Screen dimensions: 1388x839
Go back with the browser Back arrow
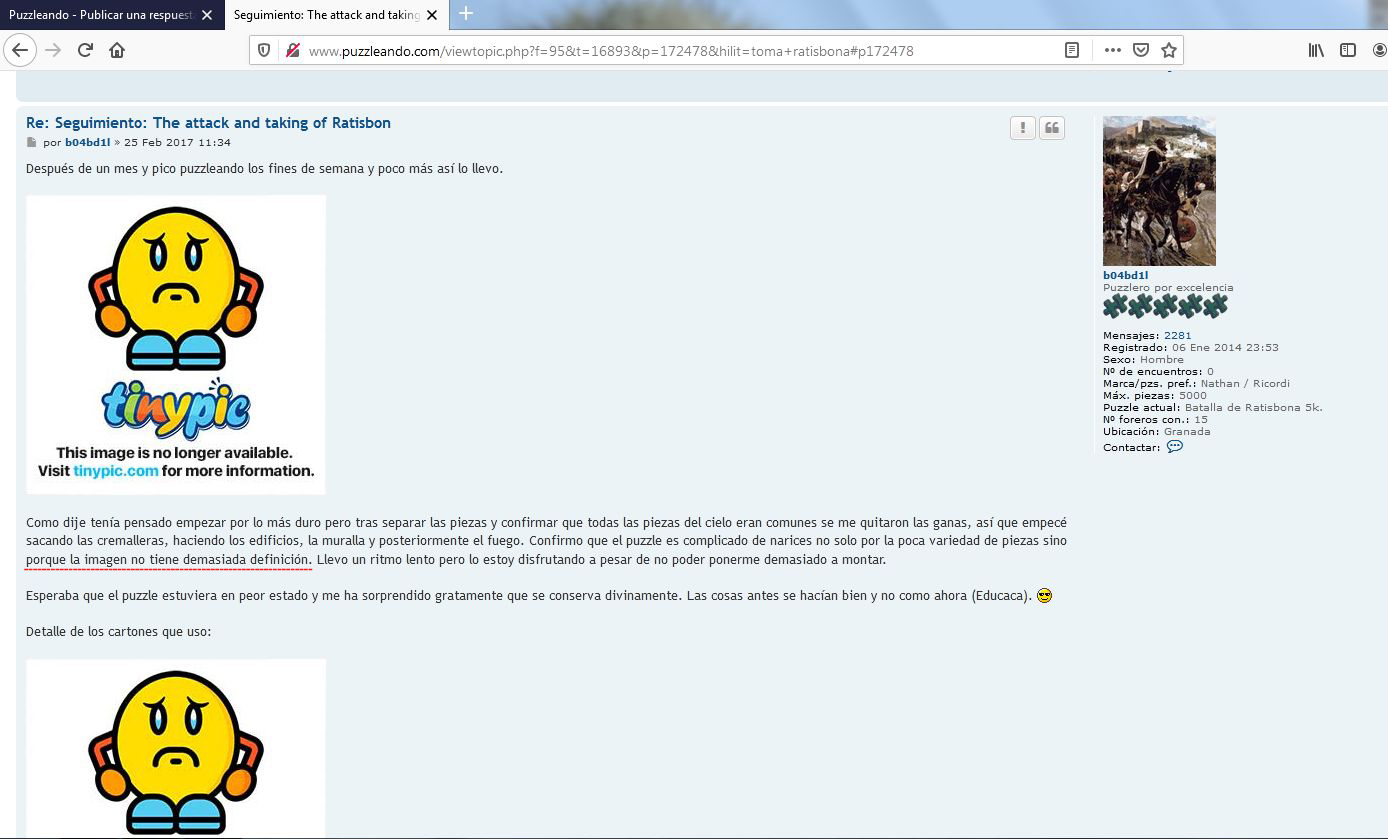pos(20,50)
